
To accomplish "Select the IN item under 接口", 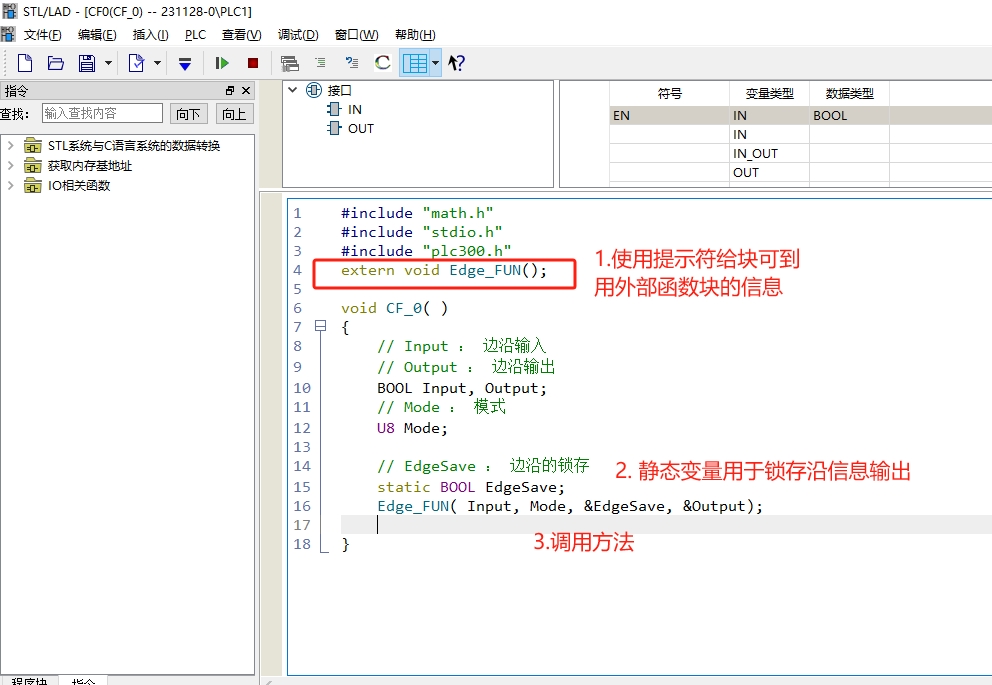I will coord(355,109).
